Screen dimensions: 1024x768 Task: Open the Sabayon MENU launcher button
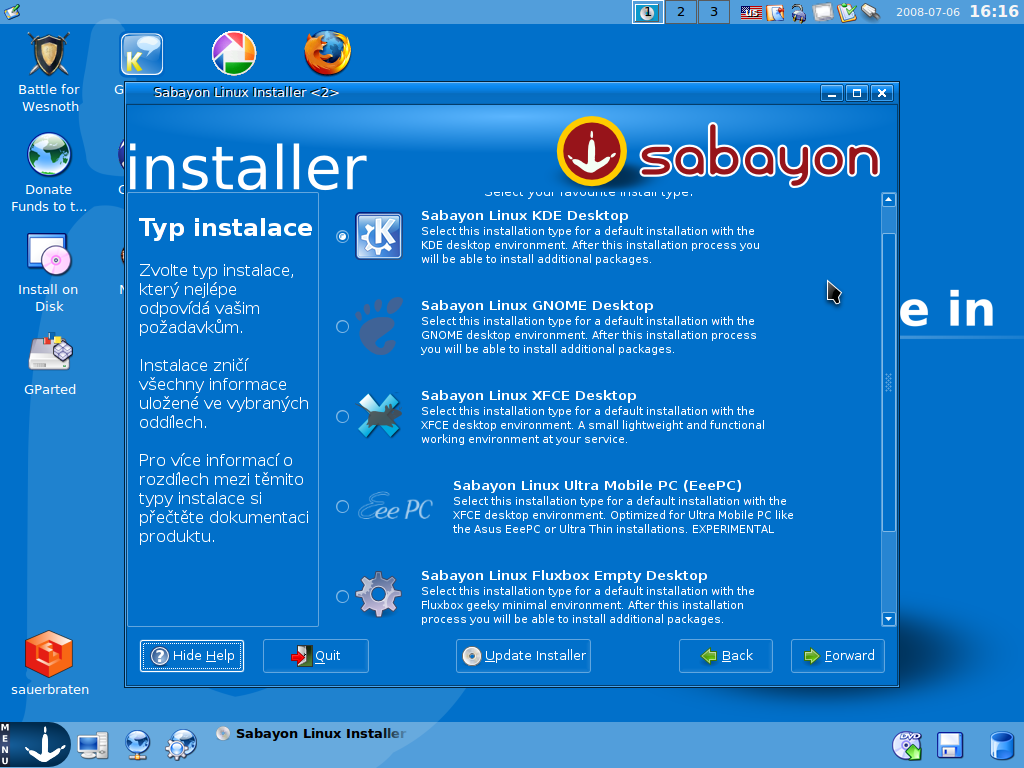point(35,744)
